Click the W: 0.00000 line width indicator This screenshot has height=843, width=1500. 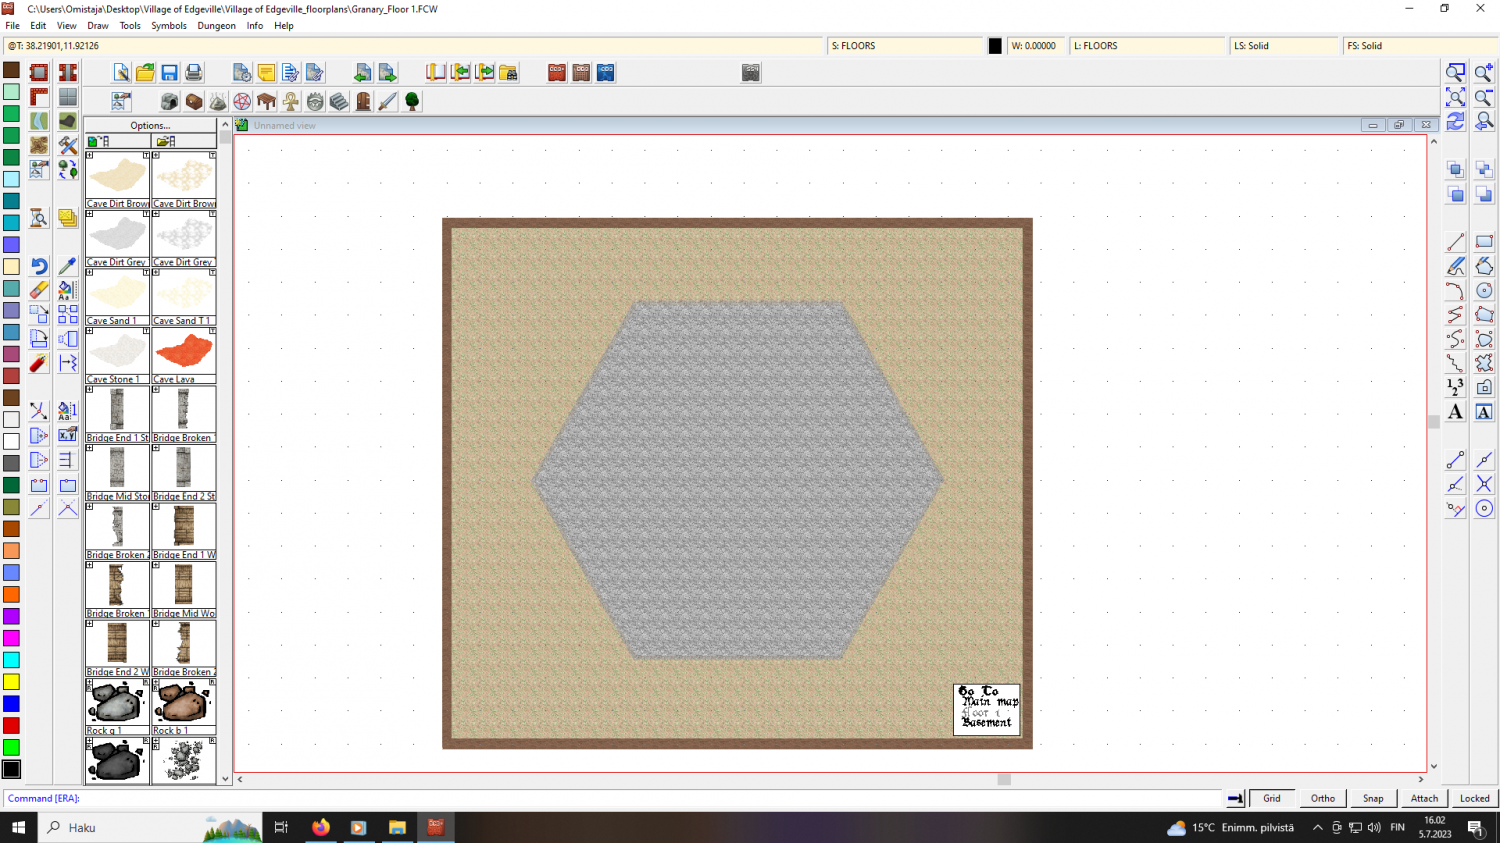1036,46
